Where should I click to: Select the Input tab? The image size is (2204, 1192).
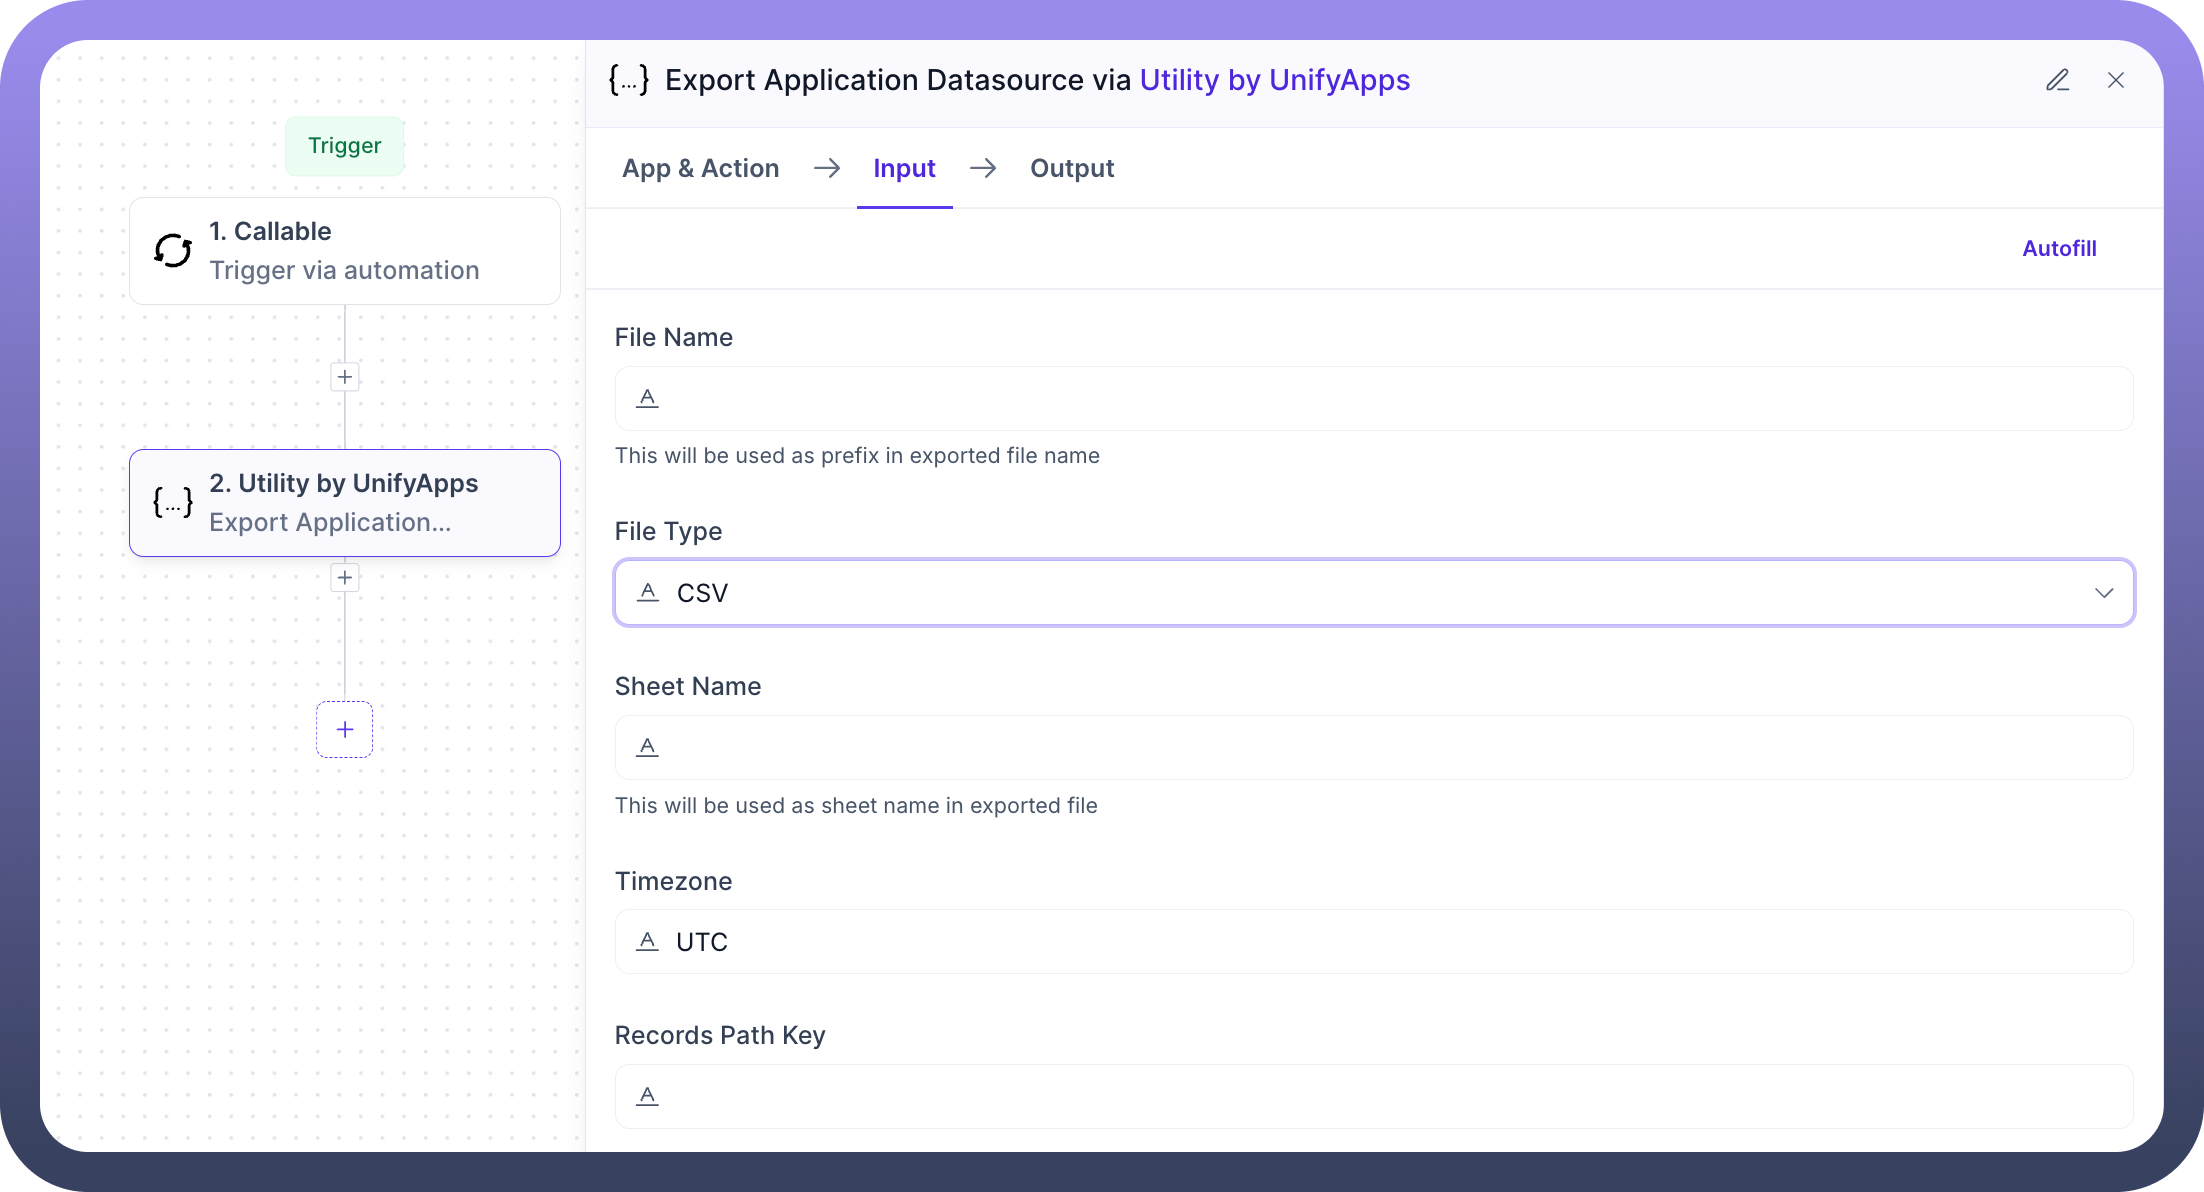tap(904, 168)
